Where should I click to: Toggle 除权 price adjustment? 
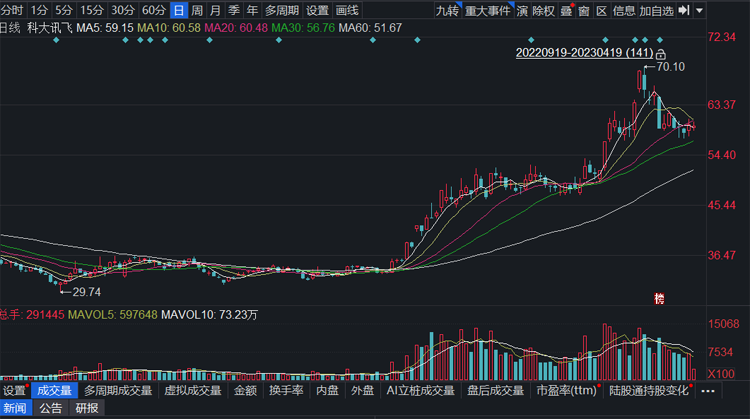pyautogui.click(x=544, y=10)
